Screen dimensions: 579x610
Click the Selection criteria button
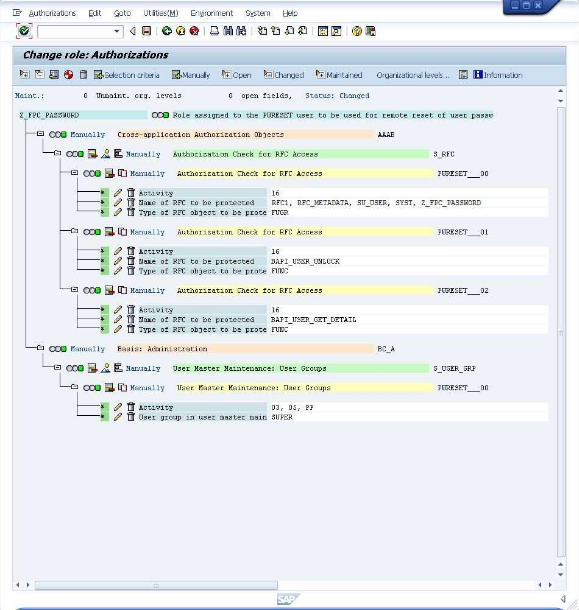click(x=126, y=75)
